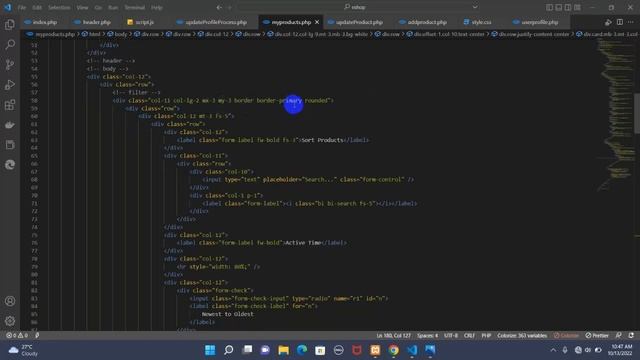The height and width of the screenshot is (360, 640).
Task: Open the Run and Debug view
Action: coord(10,84)
